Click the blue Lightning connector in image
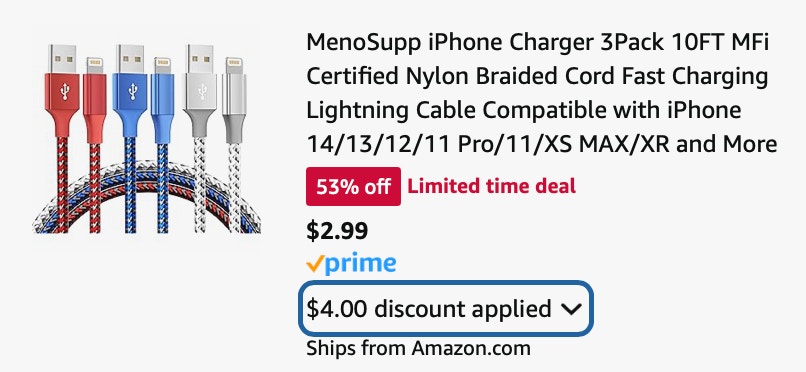The image size is (806, 372). (x=162, y=100)
